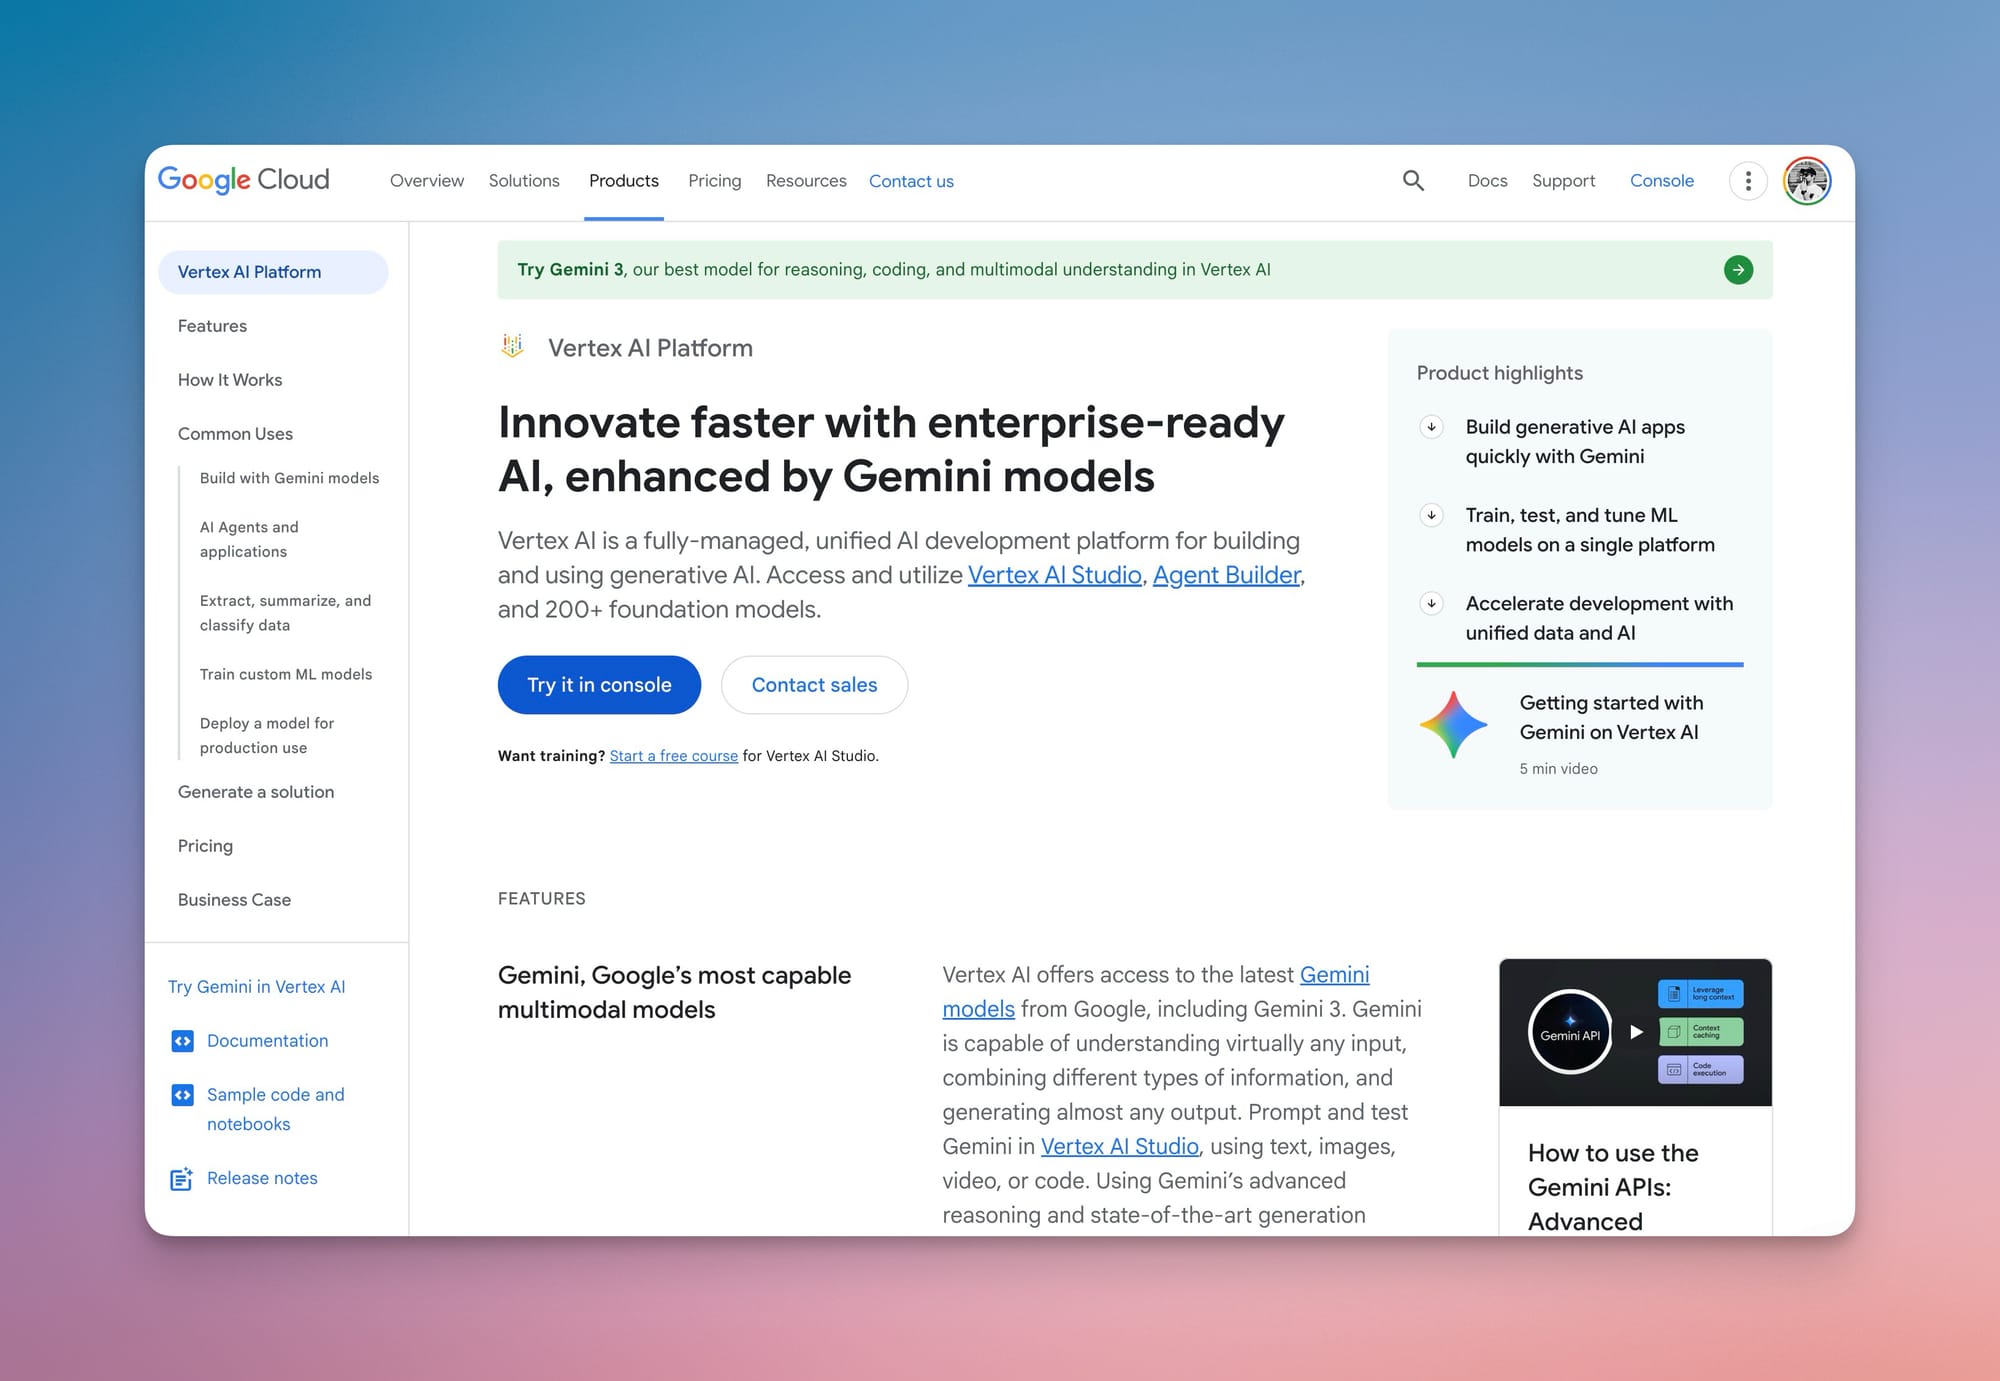The height and width of the screenshot is (1381, 2000).
Task: Expand the first Product highlights item
Action: click(x=1431, y=427)
